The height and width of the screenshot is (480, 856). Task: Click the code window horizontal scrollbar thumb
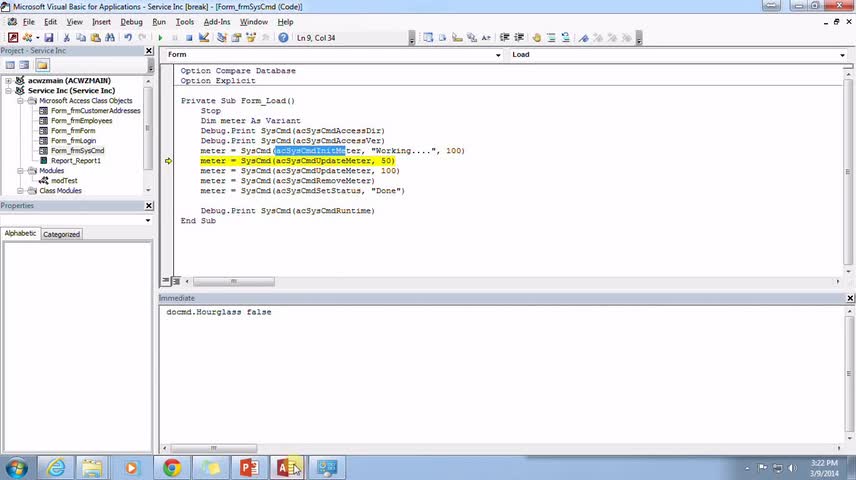[234, 281]
